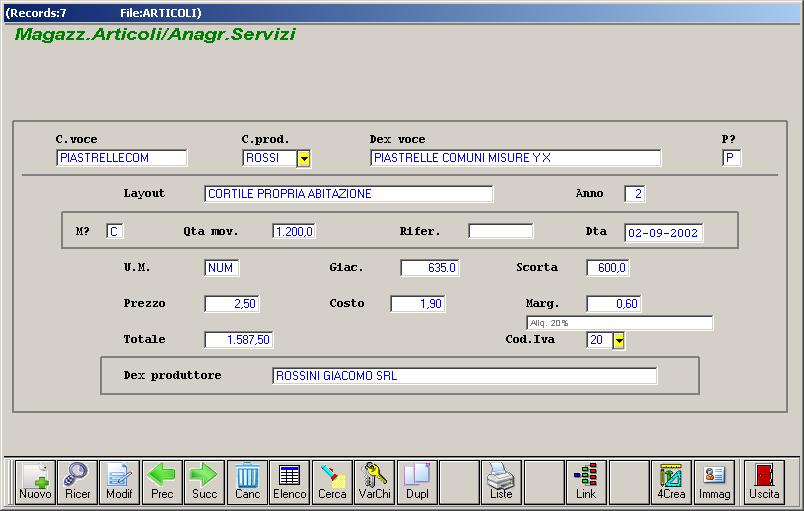Viewport: 804px width, 511px height.
Task: Click the Nuovo toolbar icon
Action: click(x=35, y=481)
